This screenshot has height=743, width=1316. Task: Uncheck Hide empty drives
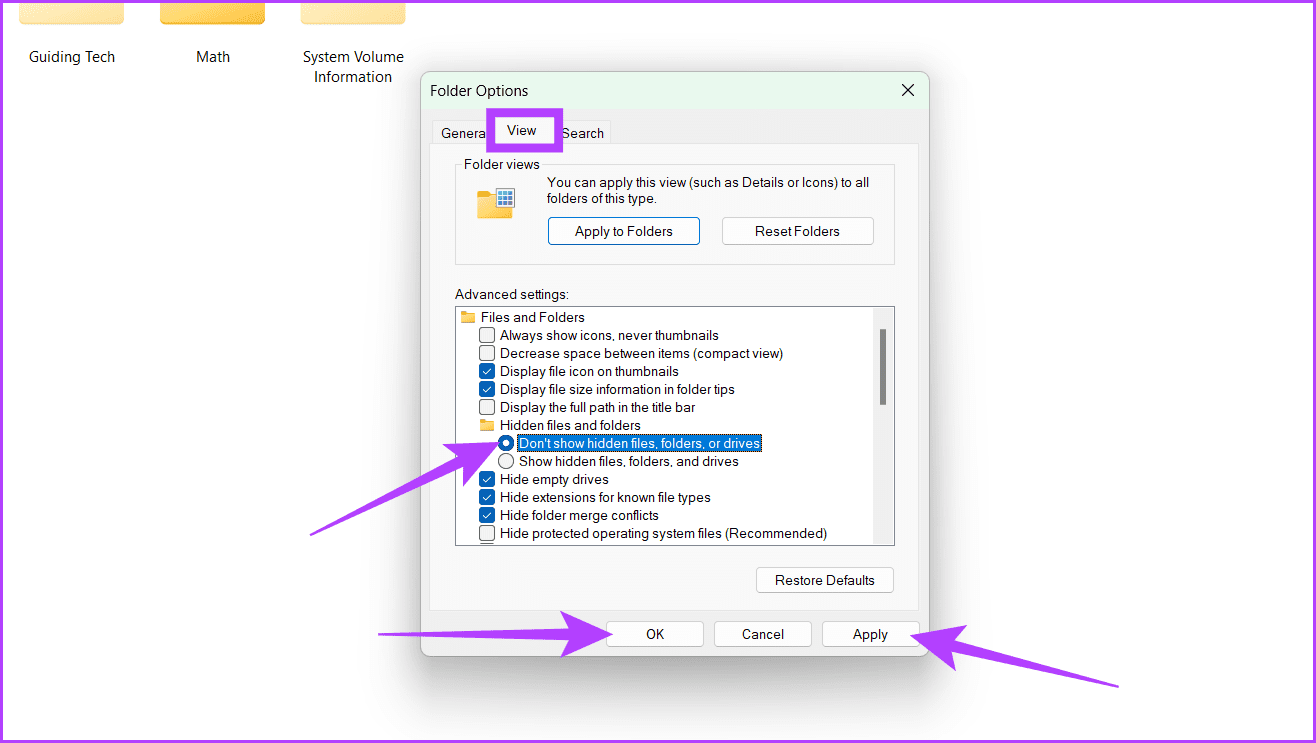click(x=487, y=480)
